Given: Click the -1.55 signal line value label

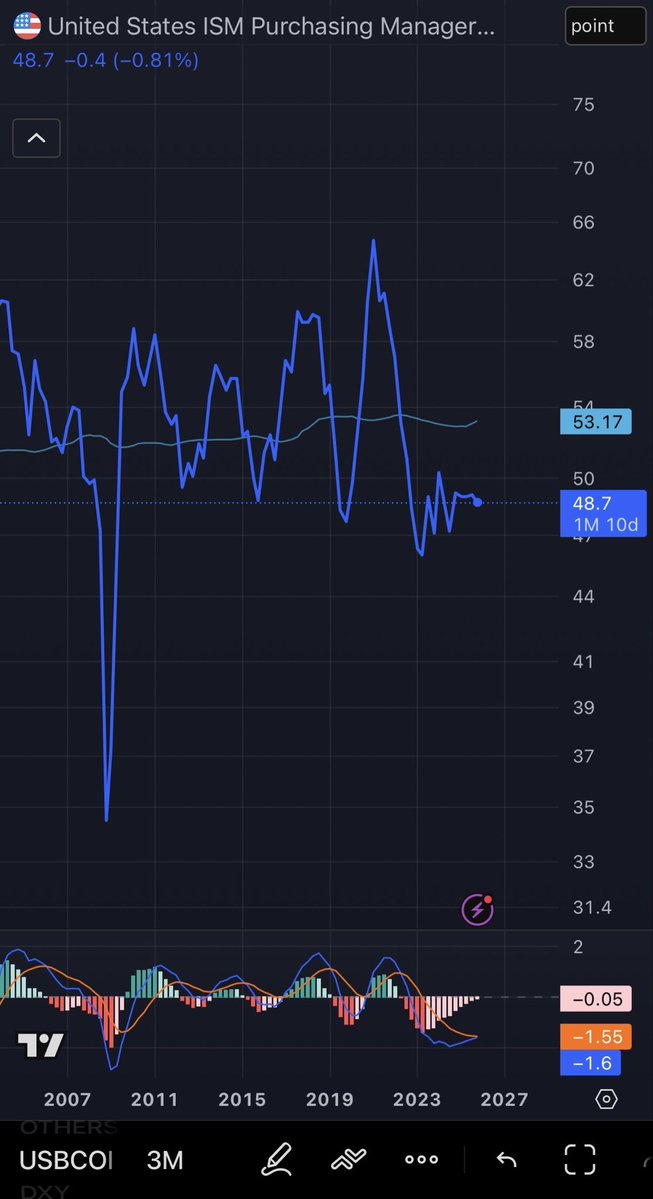Looking at the screenshot, I should pyautogui.click(x=596, y=1037).
